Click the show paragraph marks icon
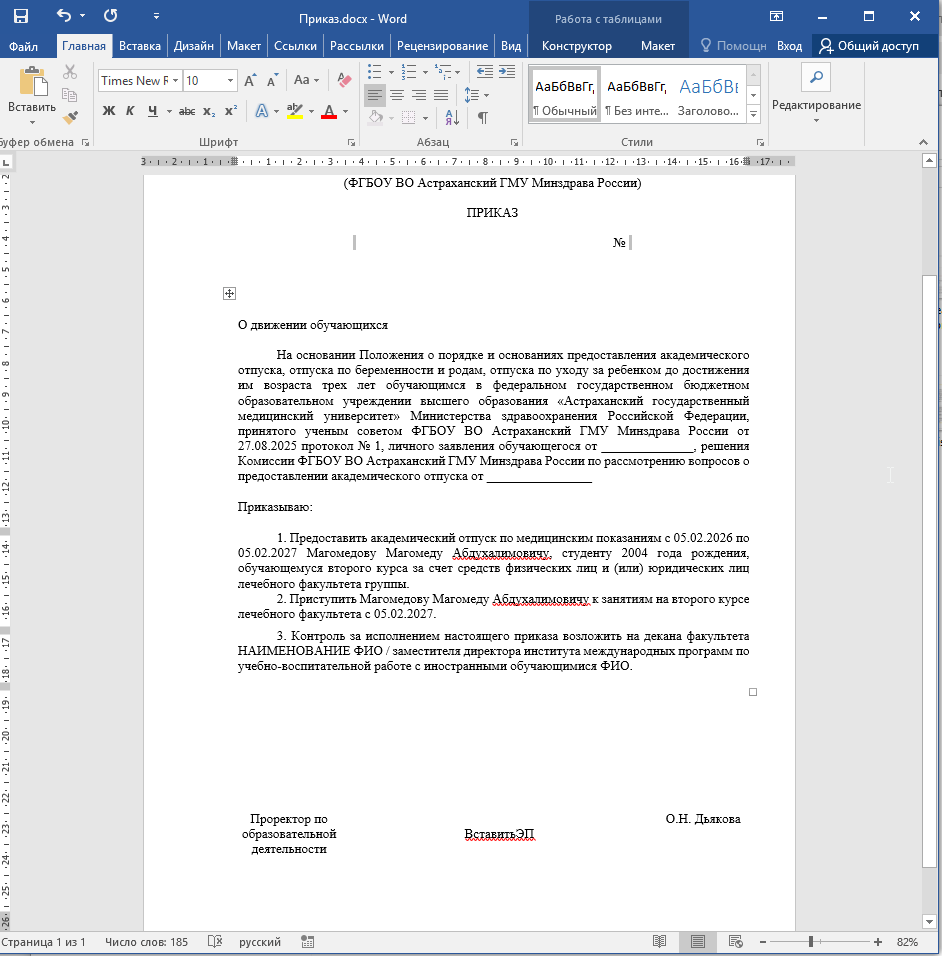The image size is (942, 956). (483, 118)
